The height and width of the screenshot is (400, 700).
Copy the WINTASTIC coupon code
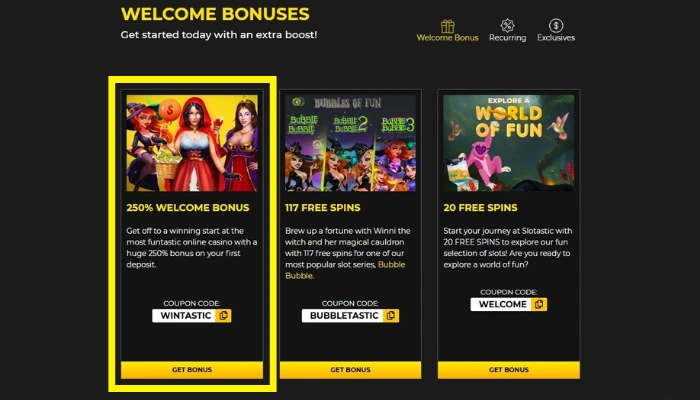223,316
